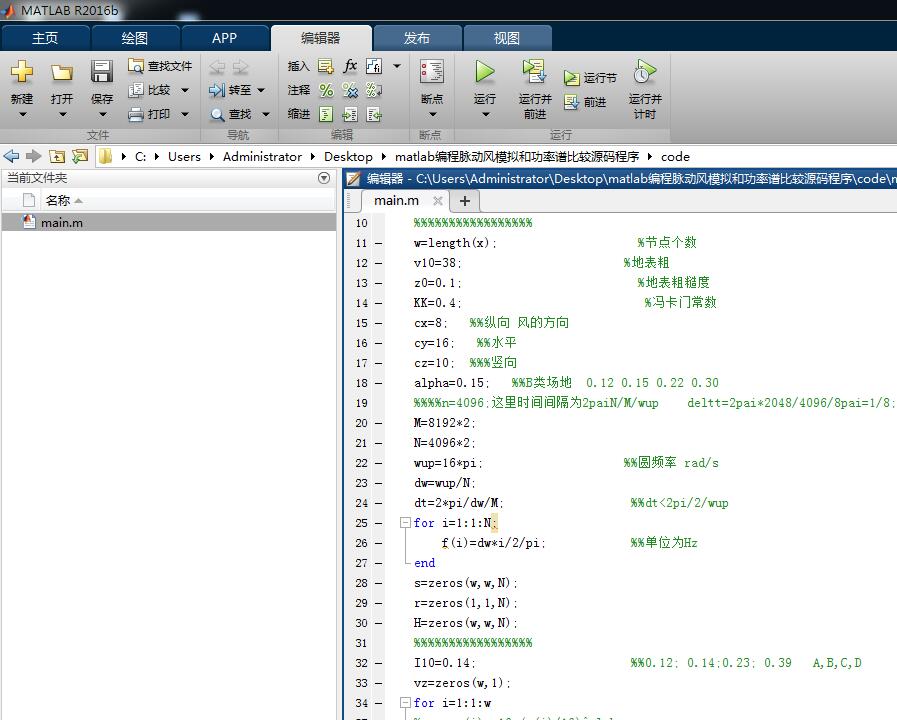The width and height of the screenshot is (897, 720).
Task: Click the browse for folder icon
Action: [x=80, y=156]
